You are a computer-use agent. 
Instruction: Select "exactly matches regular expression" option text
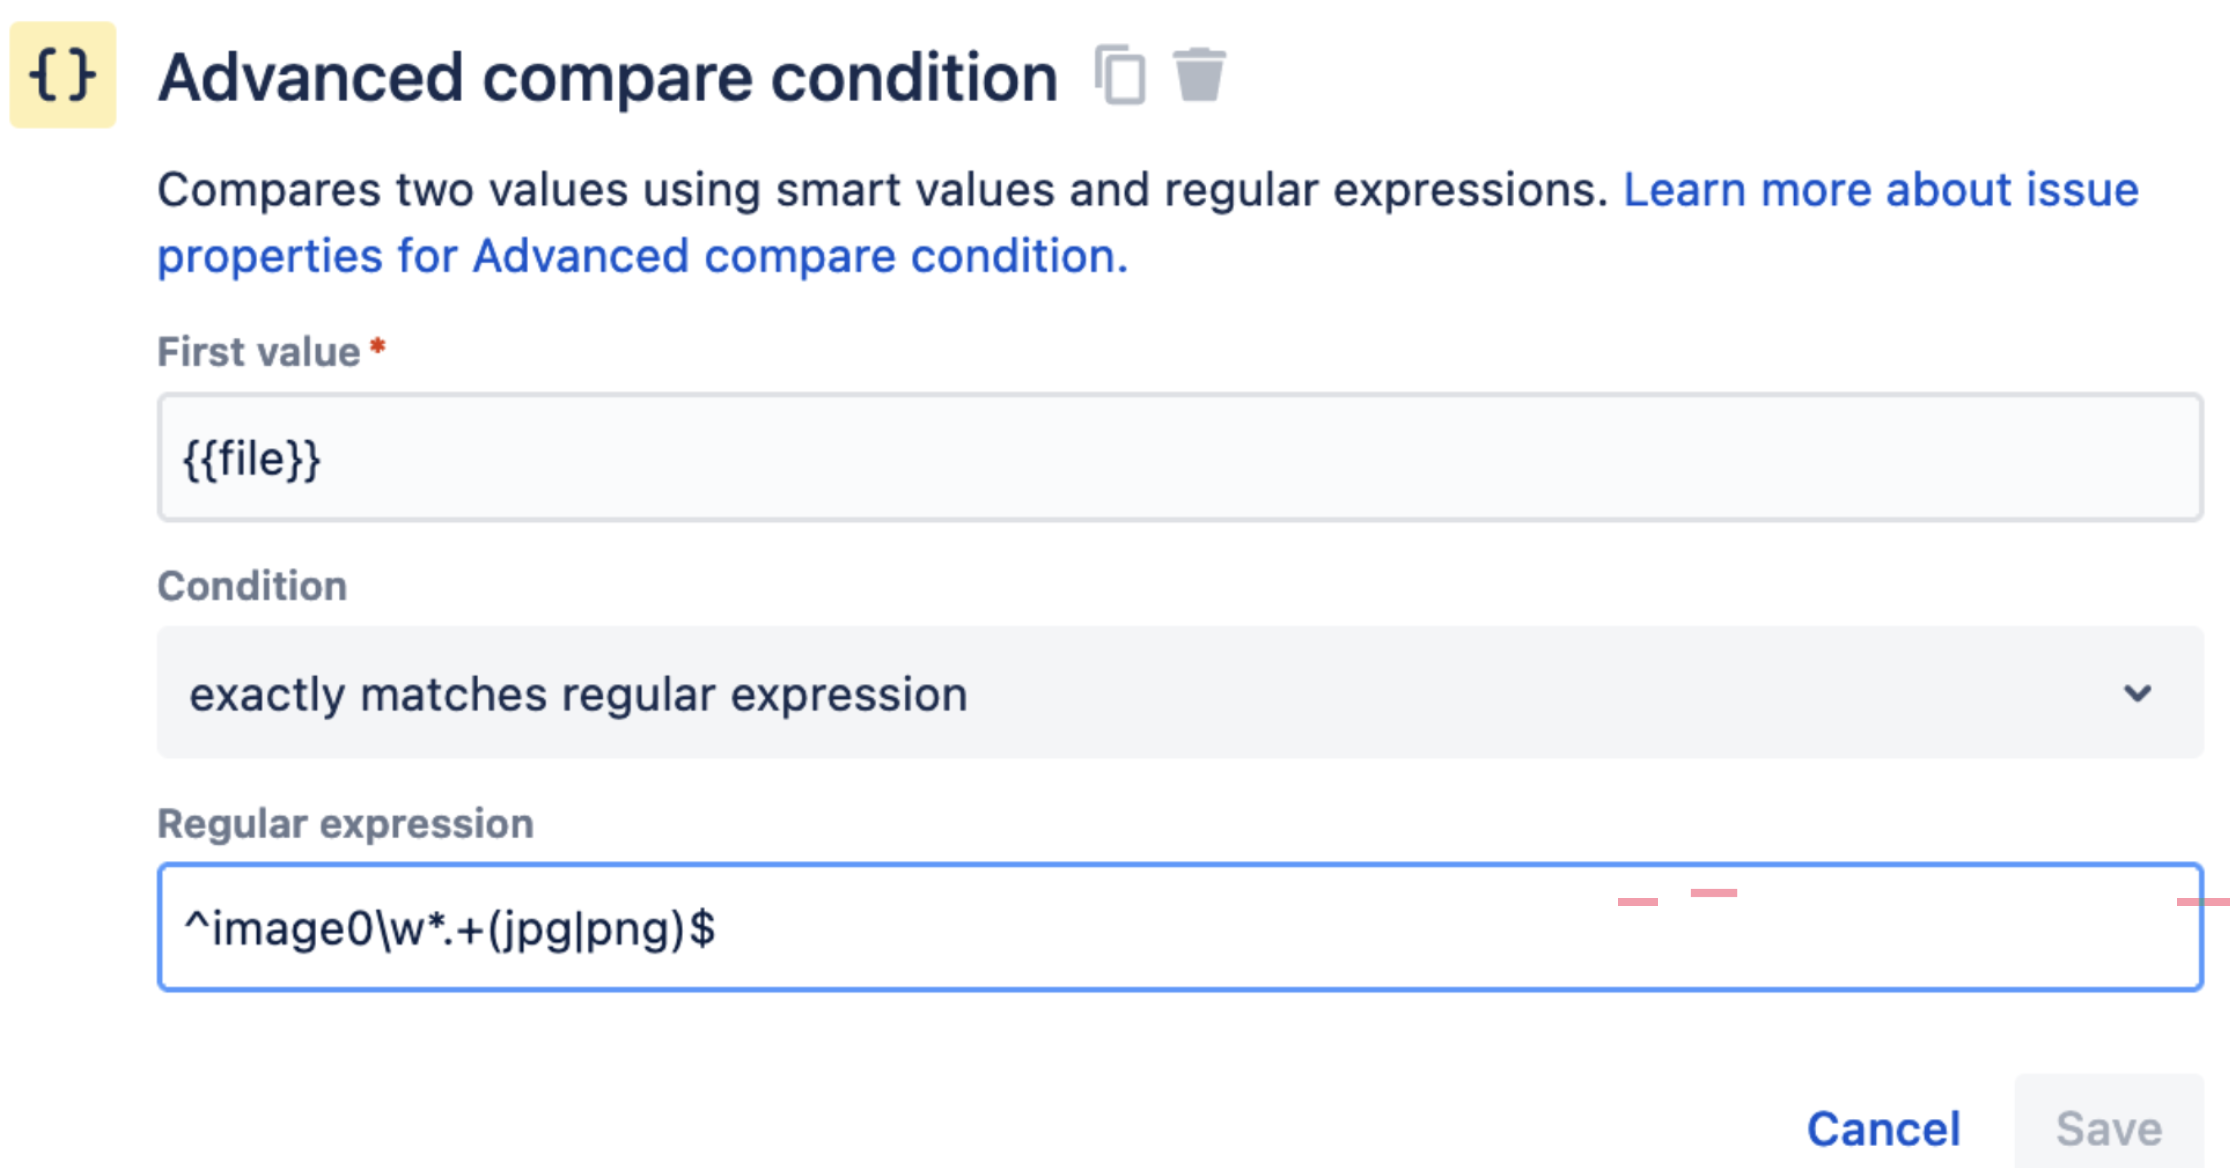pyautogui.click(x=579, y=694)
